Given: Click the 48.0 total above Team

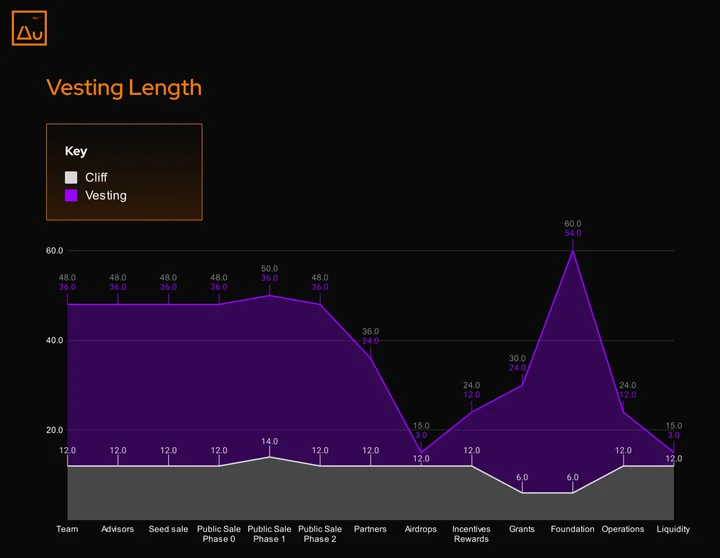Looking at the screenshot, I should [x=67, y=277].
